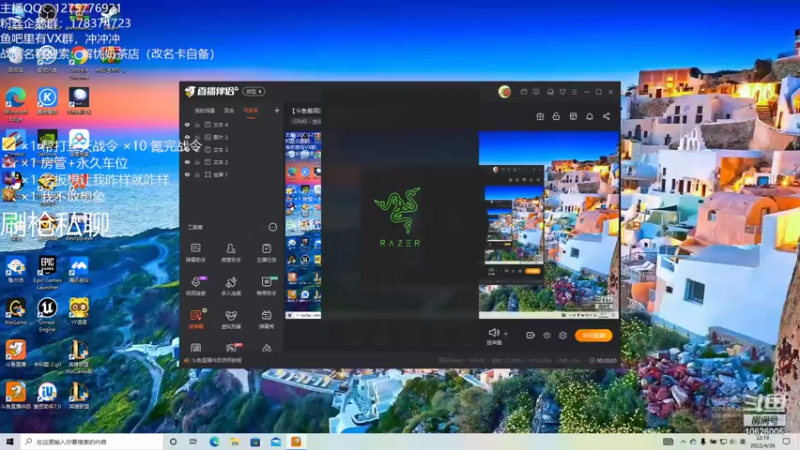
Task: Click the Windows Start button
Action: coord(9,442)
